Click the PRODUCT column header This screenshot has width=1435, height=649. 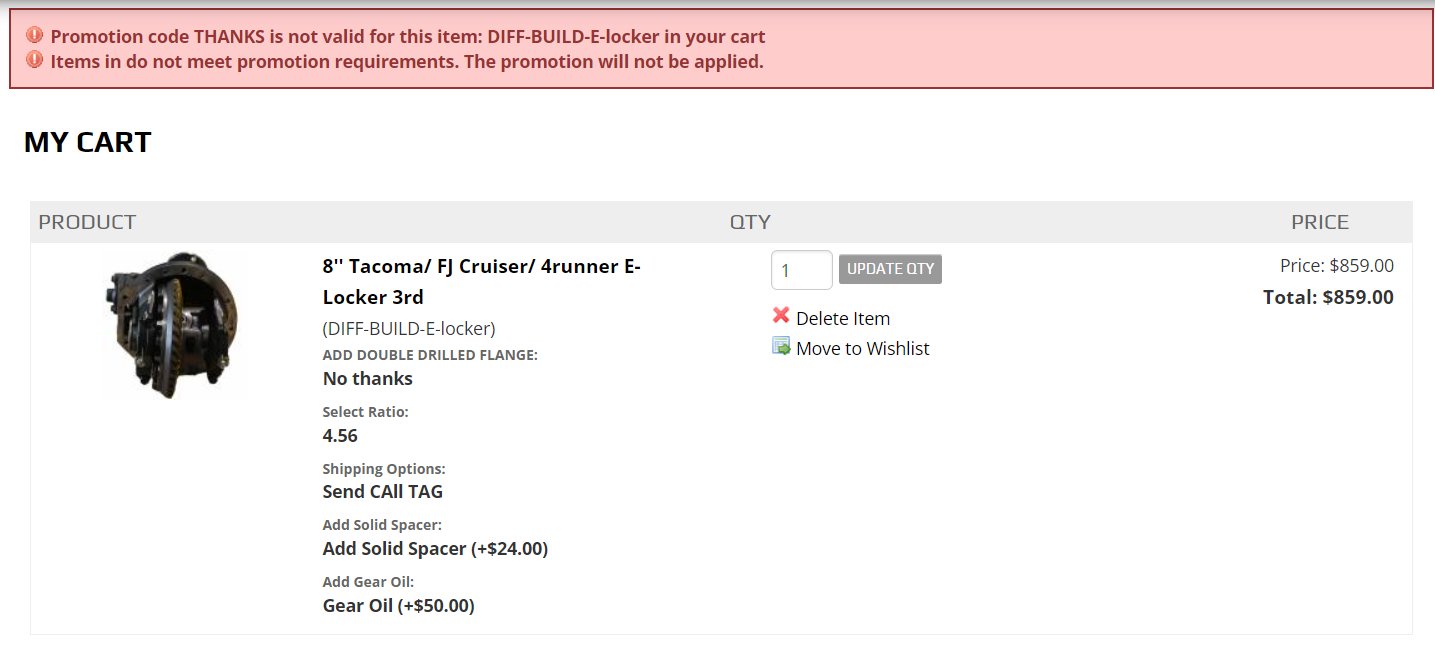point(87,222)
